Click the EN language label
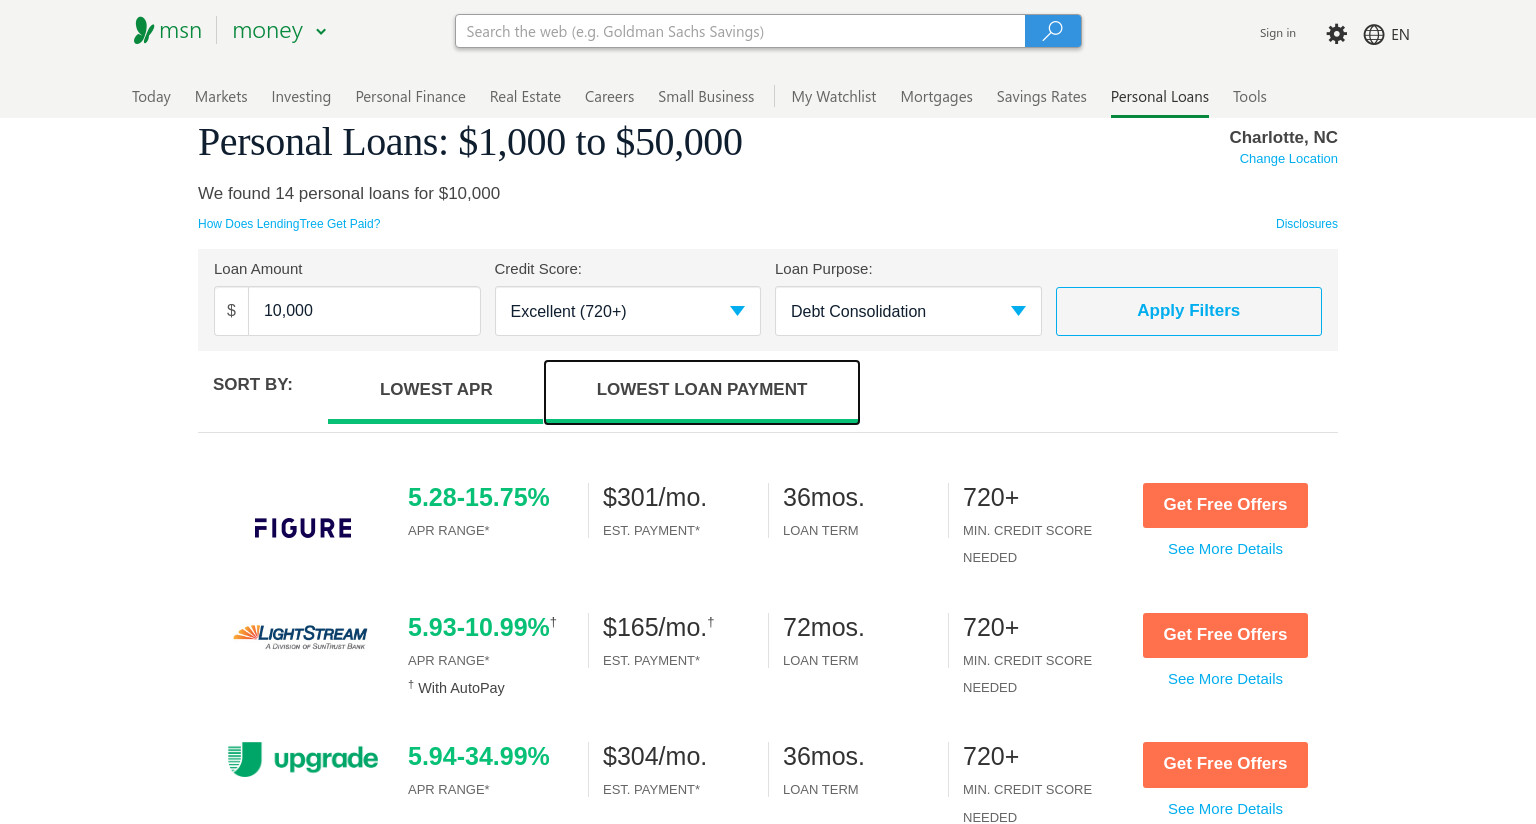This screenshot has width=1536, height=824. [1400, 34]
